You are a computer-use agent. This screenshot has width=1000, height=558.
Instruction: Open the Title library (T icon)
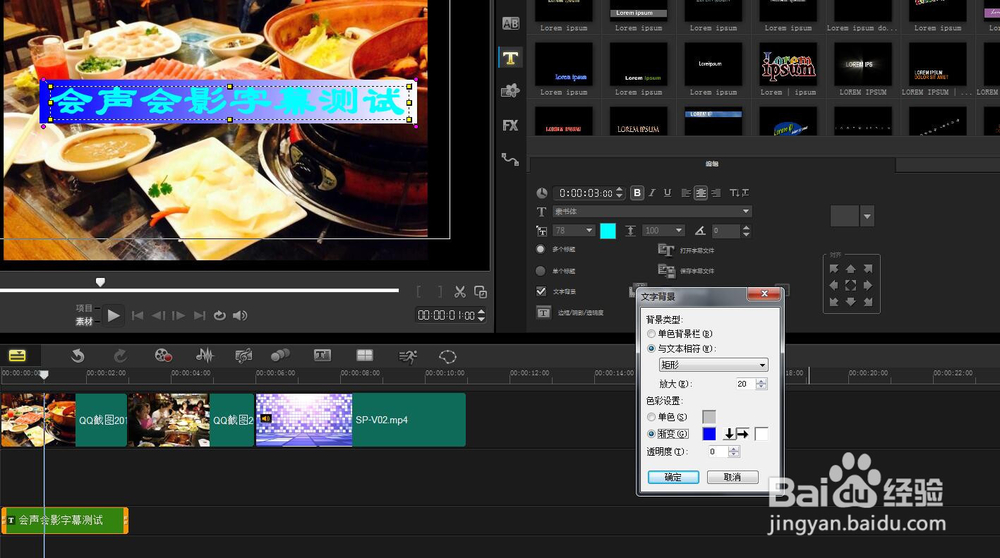pos(510,58)
